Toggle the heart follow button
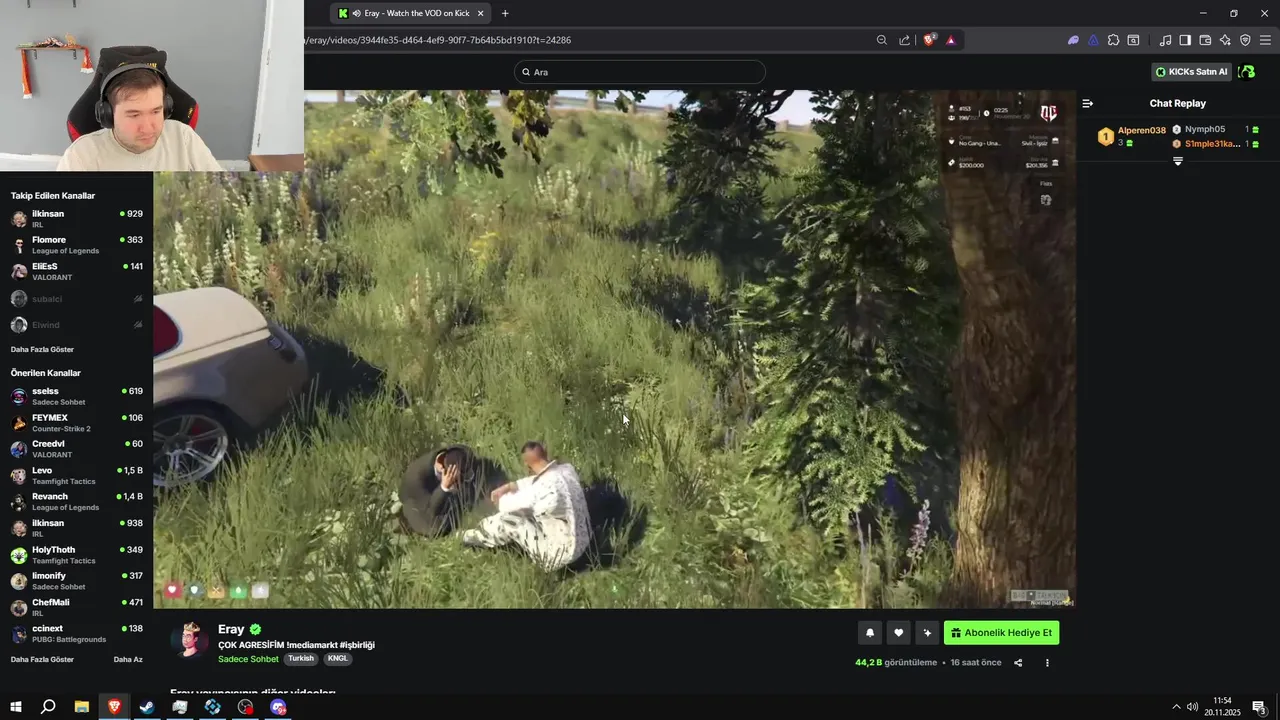The image size is (1280, 720). coord(898,633)
